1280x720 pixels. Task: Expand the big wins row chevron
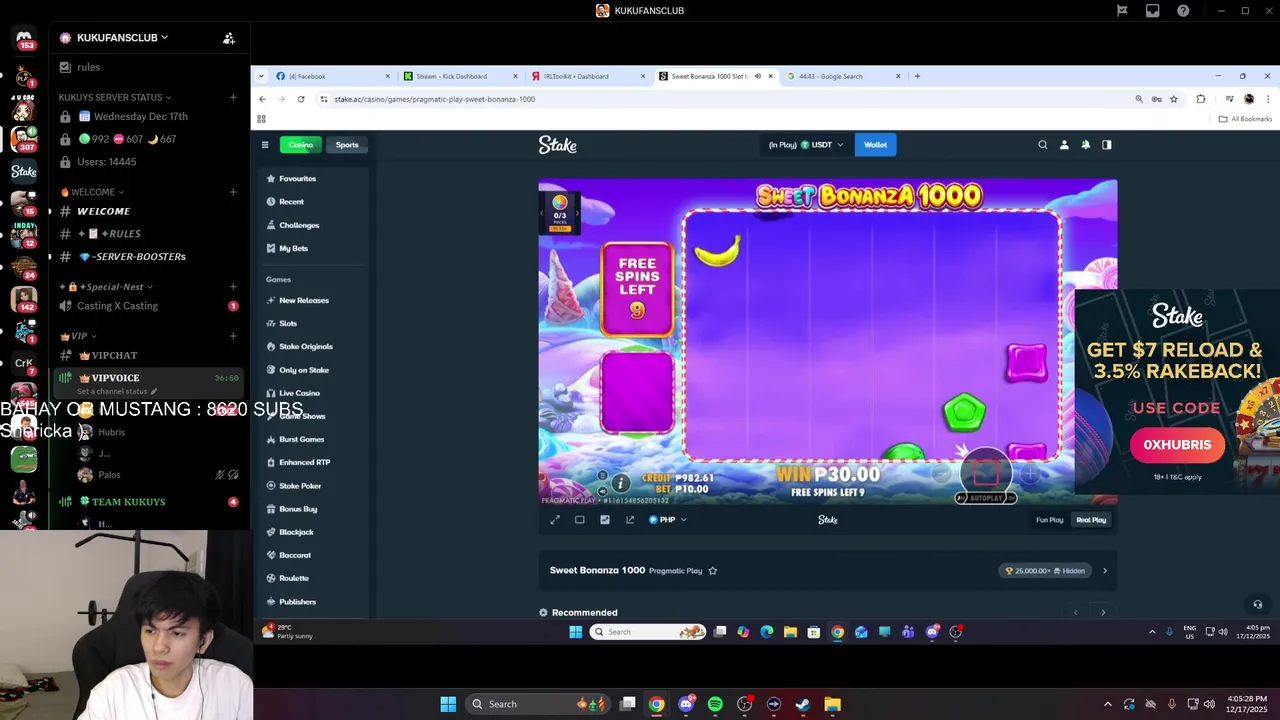[1105, 571]
